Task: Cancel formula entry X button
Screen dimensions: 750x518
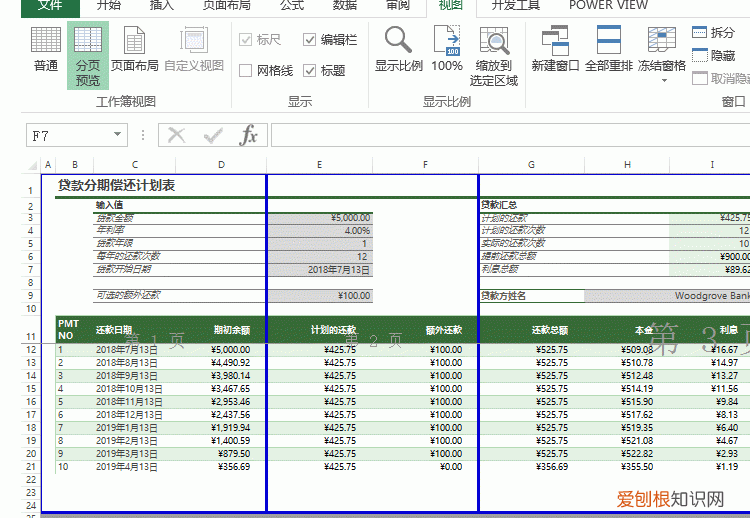Action: pyautogui.click(x=176, y=135)
